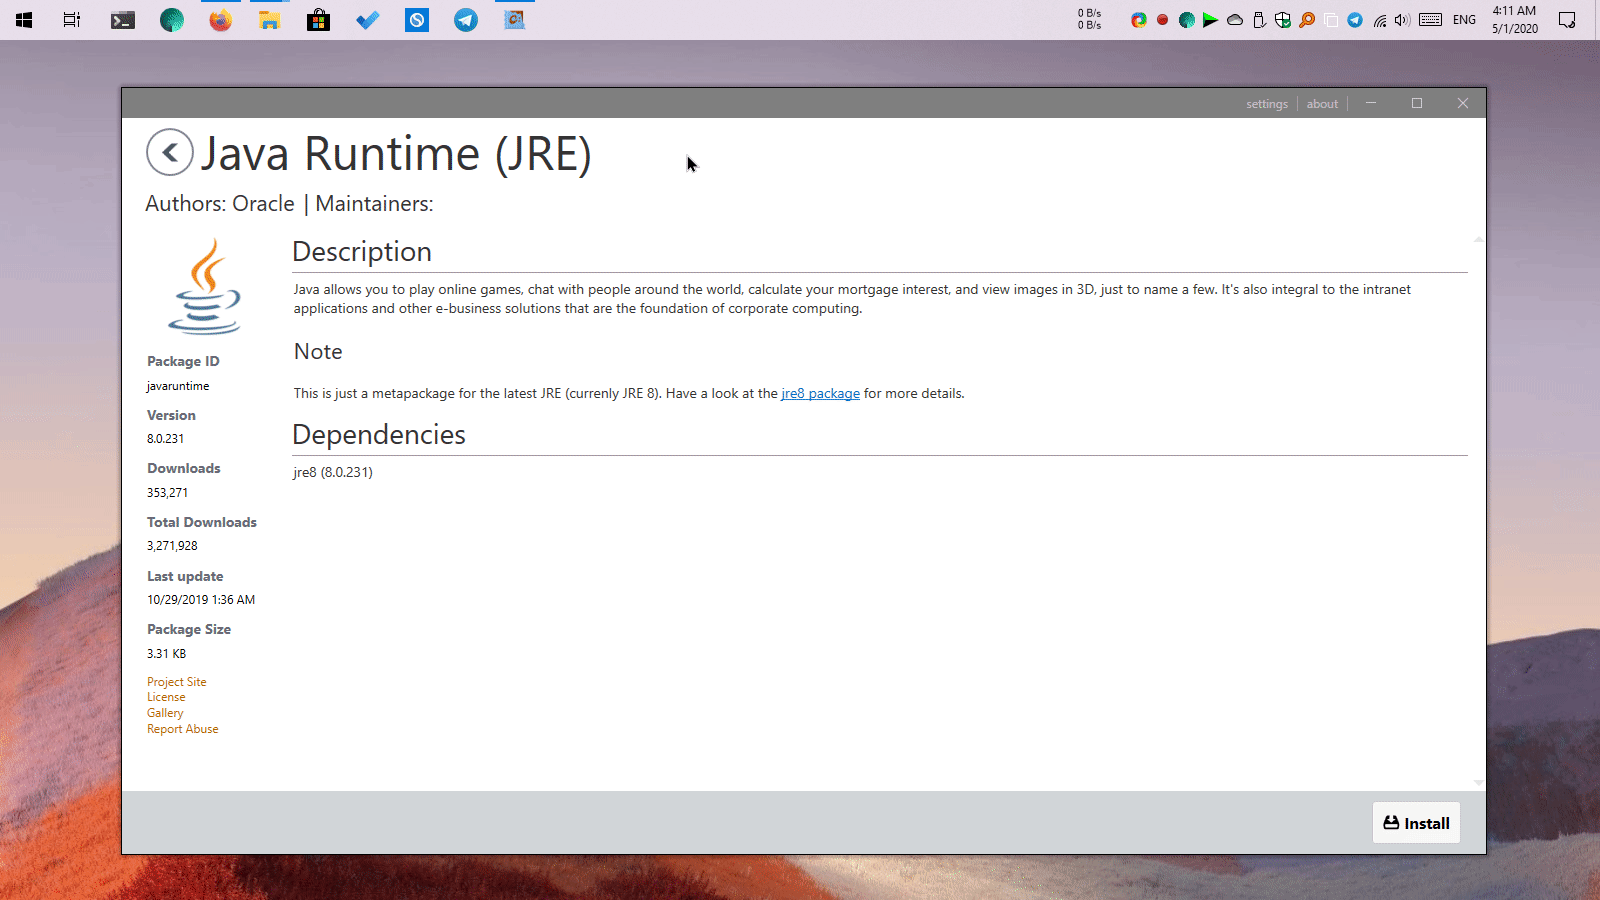This screenshot has height=900, width=1600.
Task: Open File Explorer from the taskbar
Action: [270, 20]
